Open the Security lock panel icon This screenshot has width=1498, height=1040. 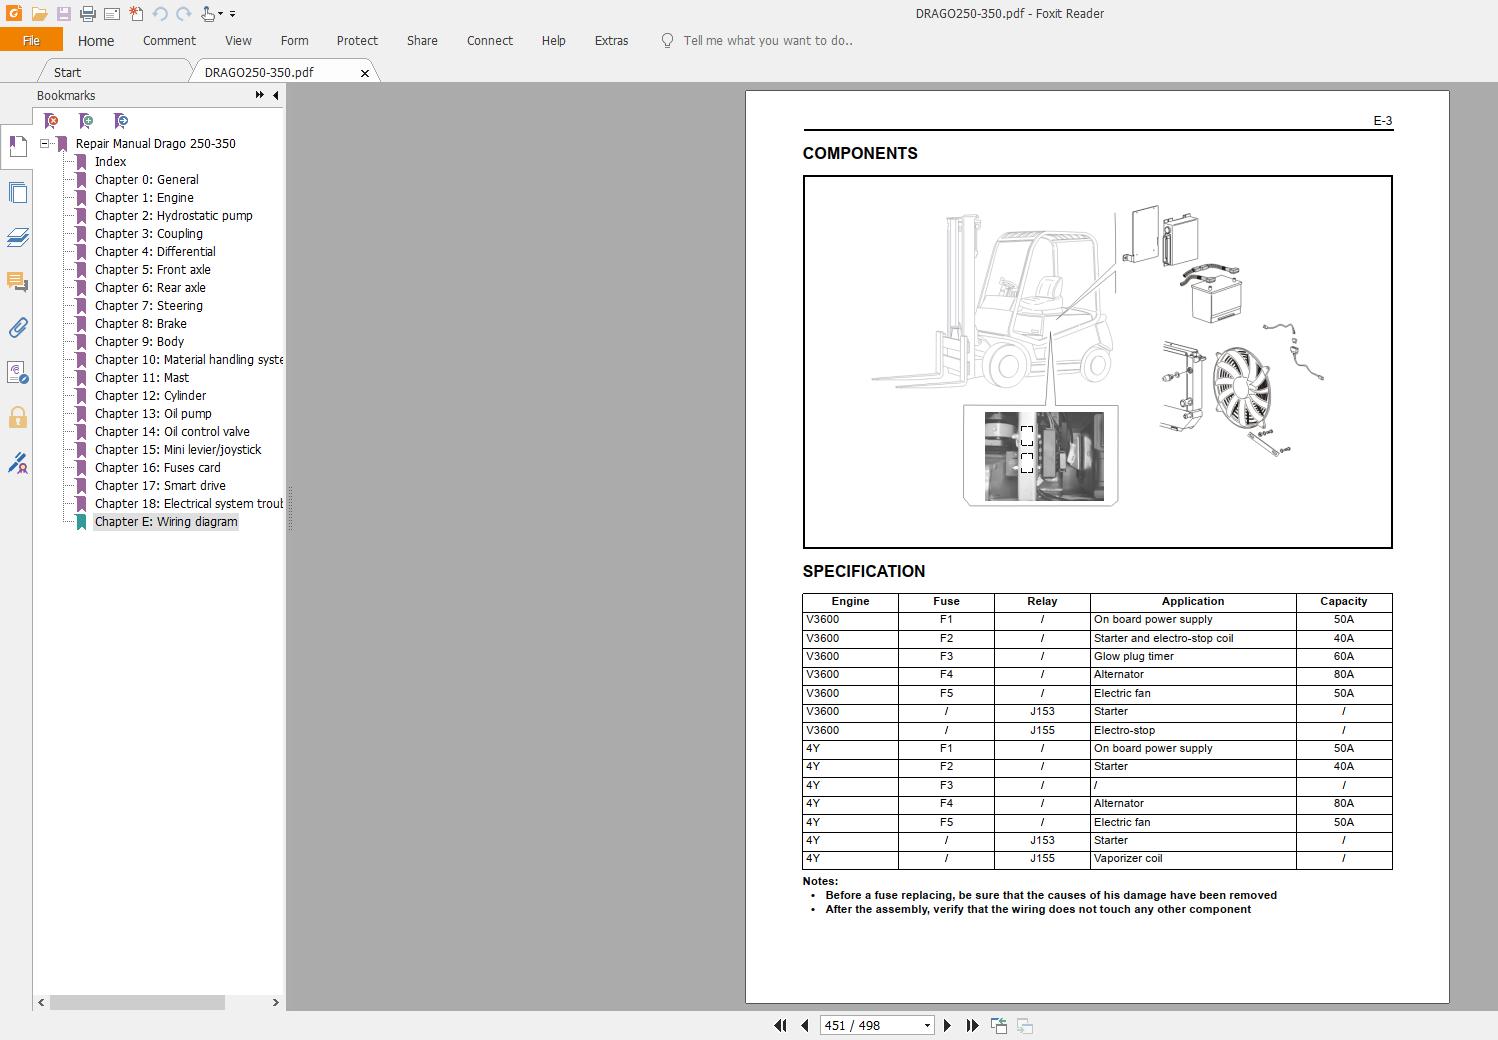click(x=17, y=417)
